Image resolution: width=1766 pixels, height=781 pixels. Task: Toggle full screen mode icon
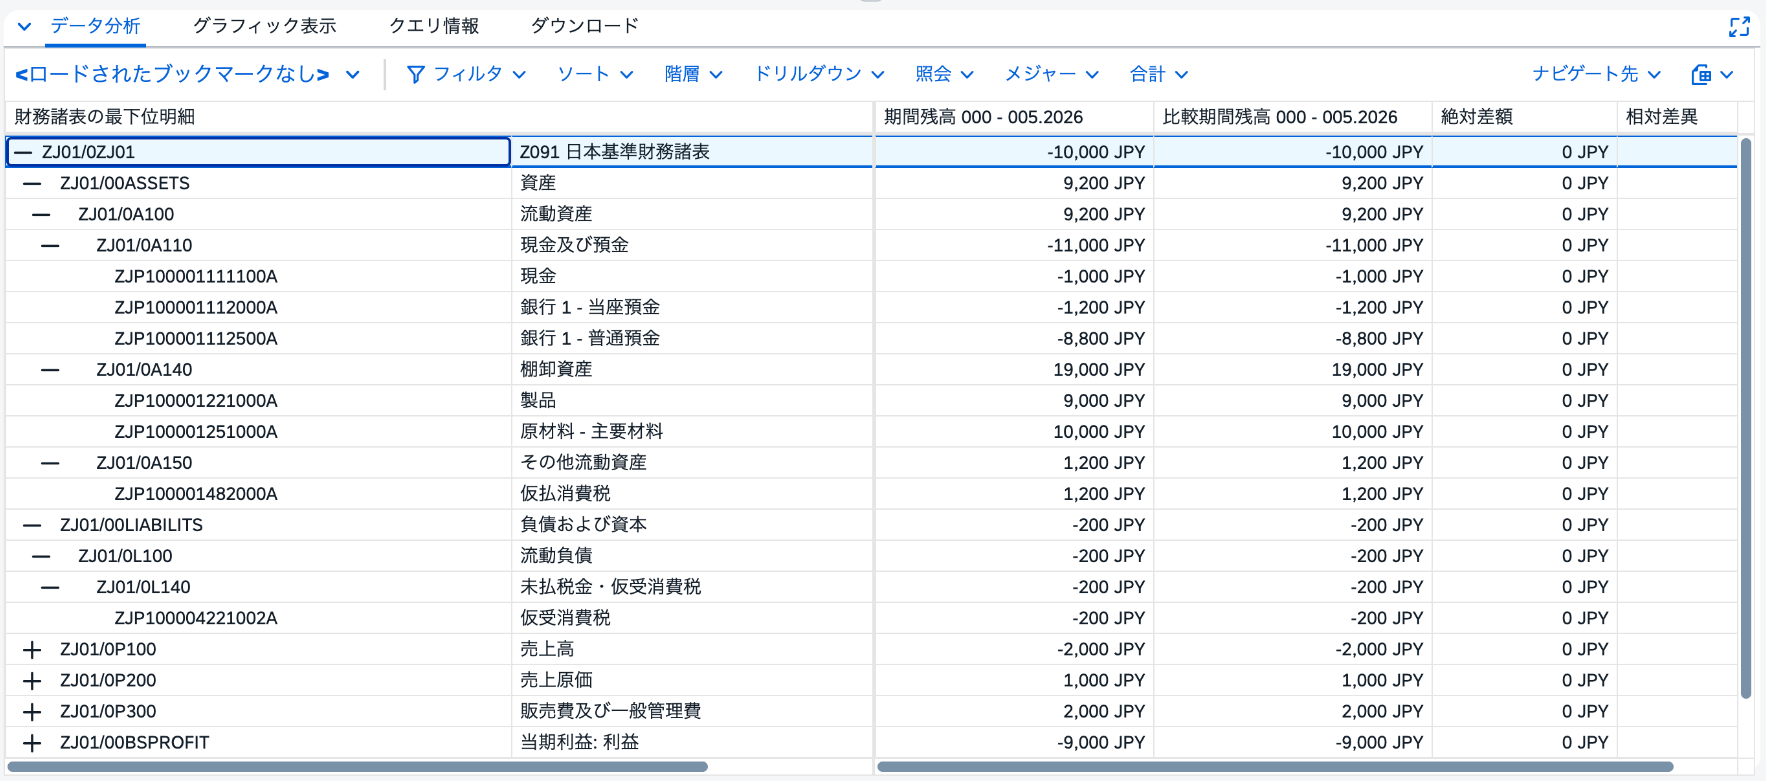1739,27
